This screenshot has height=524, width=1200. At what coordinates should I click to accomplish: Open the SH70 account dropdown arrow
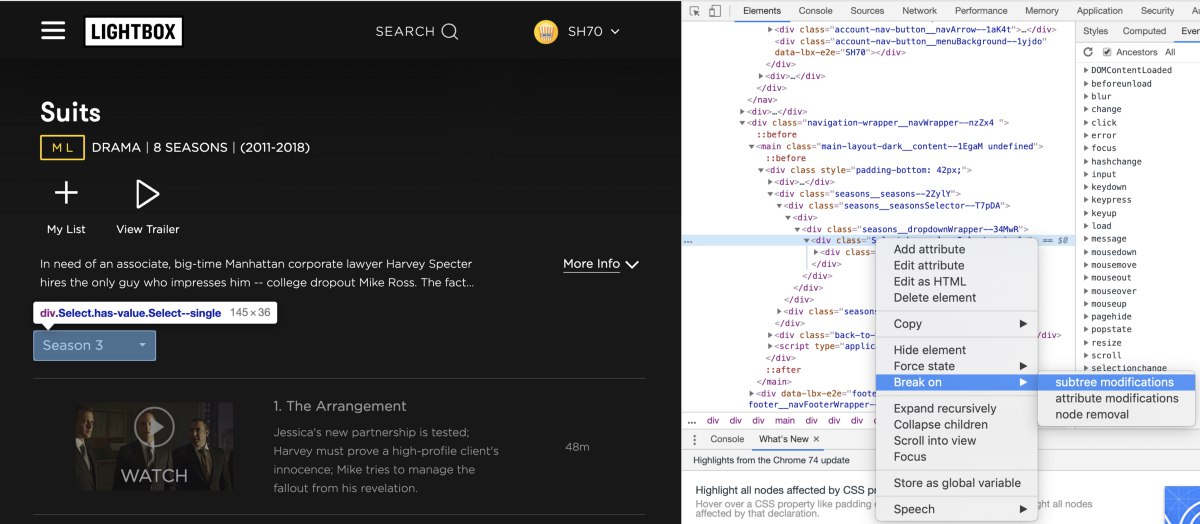(614, 32)
